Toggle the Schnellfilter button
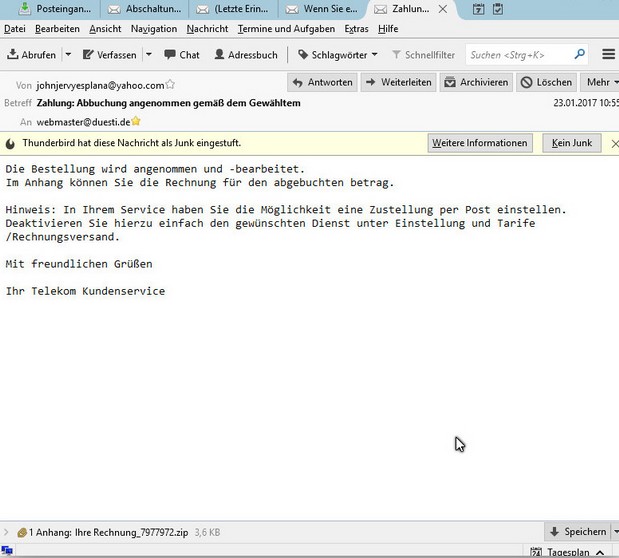Screen dimensions: 619x558 [x=423, y=55]
